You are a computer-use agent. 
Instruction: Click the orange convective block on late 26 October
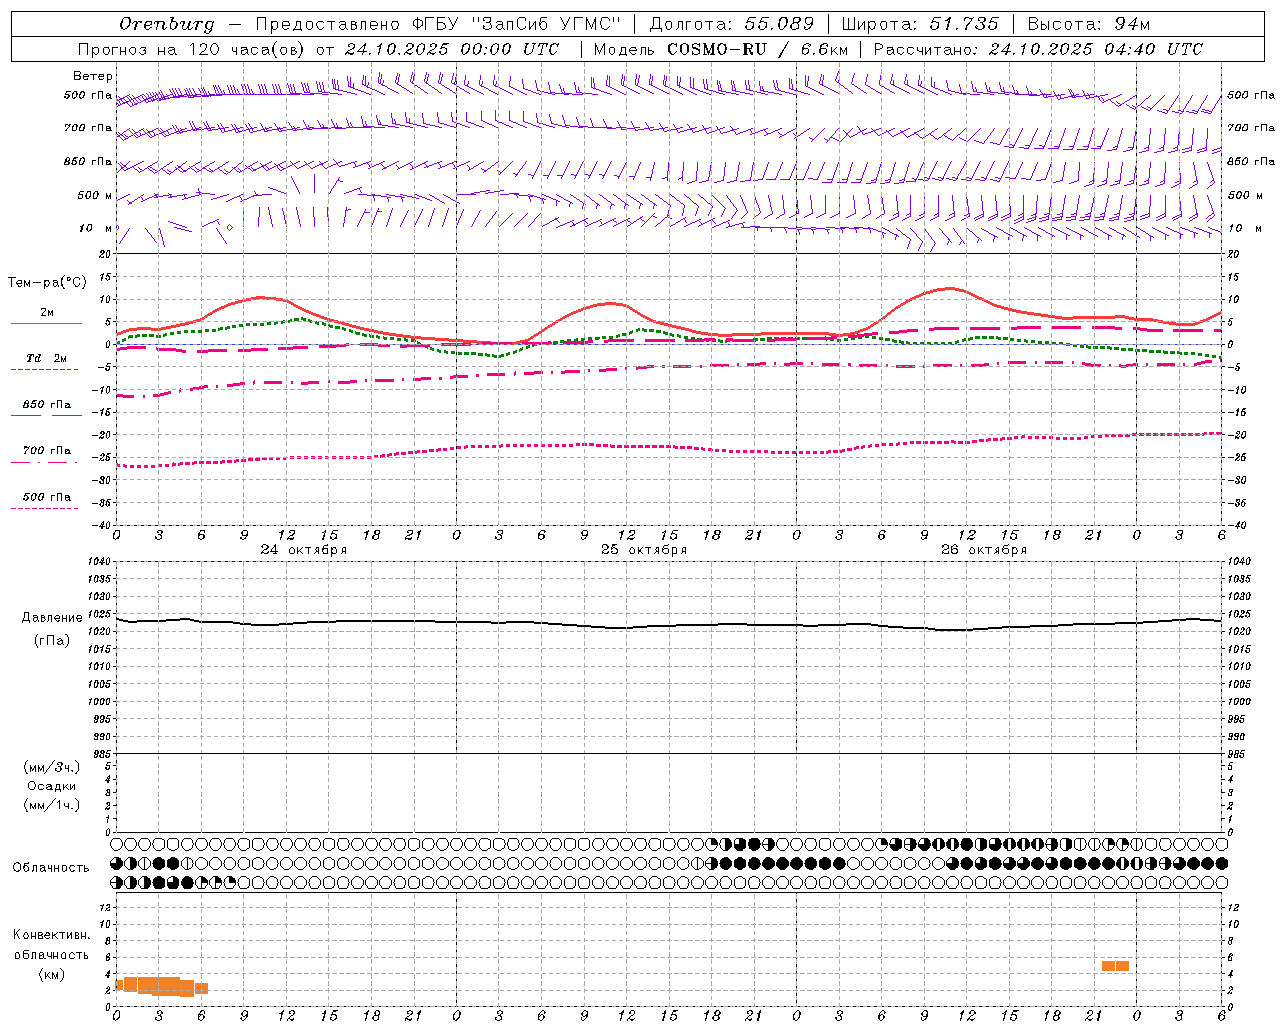(x=1115, y=966)
